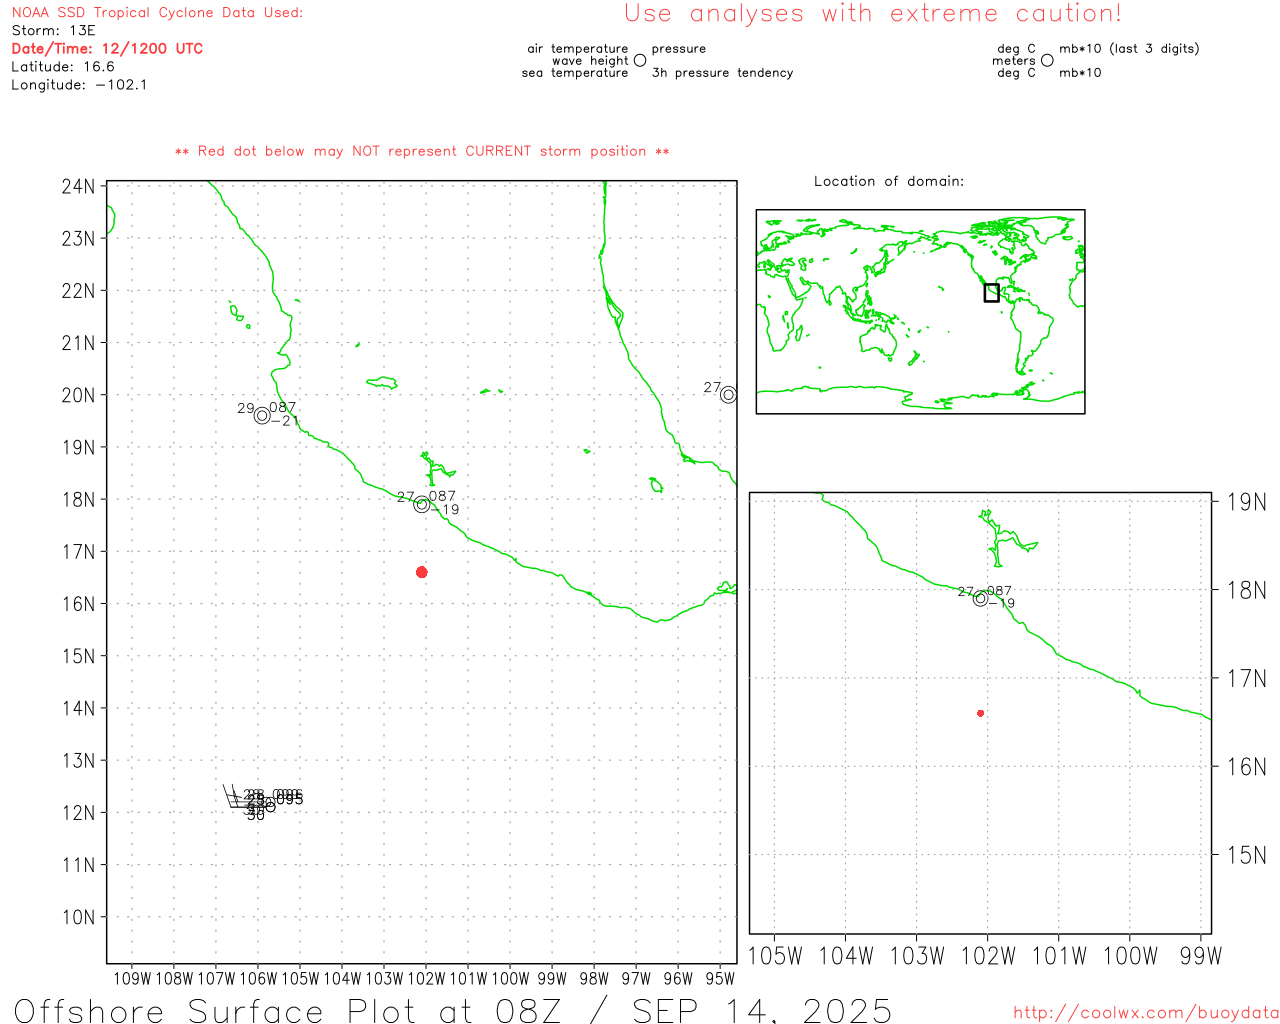Screen dimensions: 1280x1024
Task: Click the 'sea temperature' legend label
Action: tap(575, 73)
